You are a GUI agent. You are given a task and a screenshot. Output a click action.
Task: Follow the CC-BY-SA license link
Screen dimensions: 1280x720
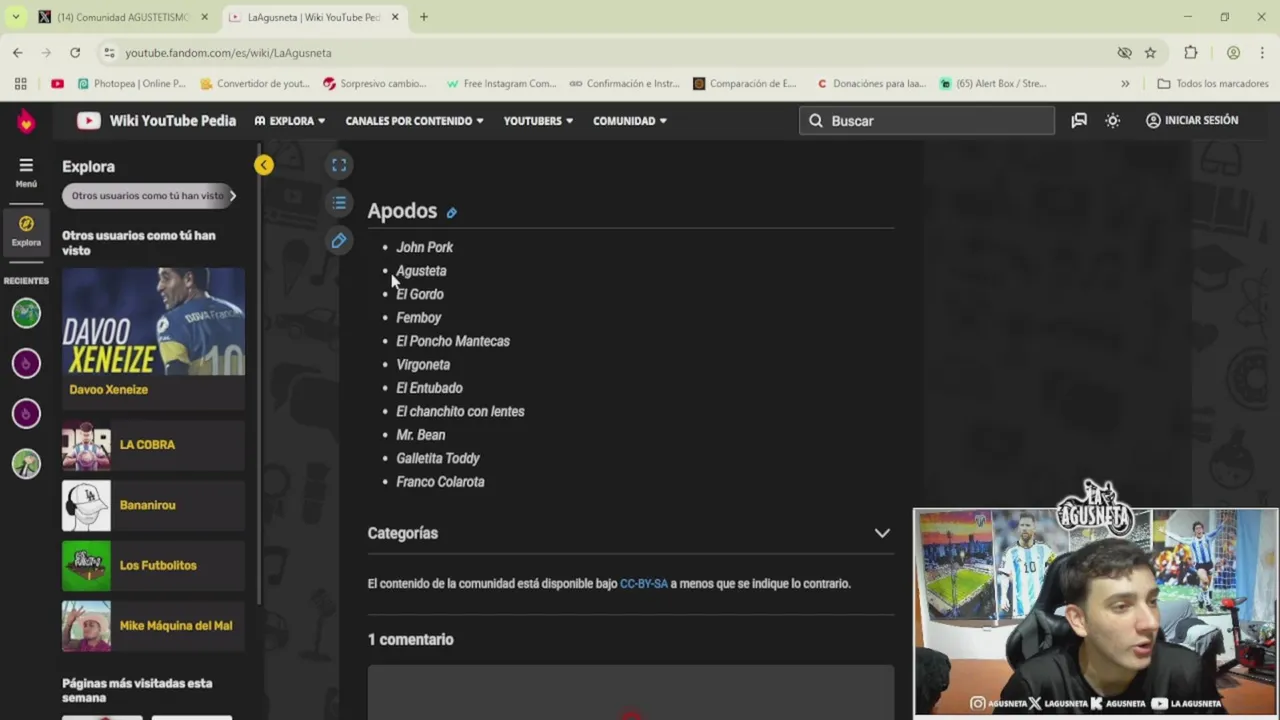[644, 584]
